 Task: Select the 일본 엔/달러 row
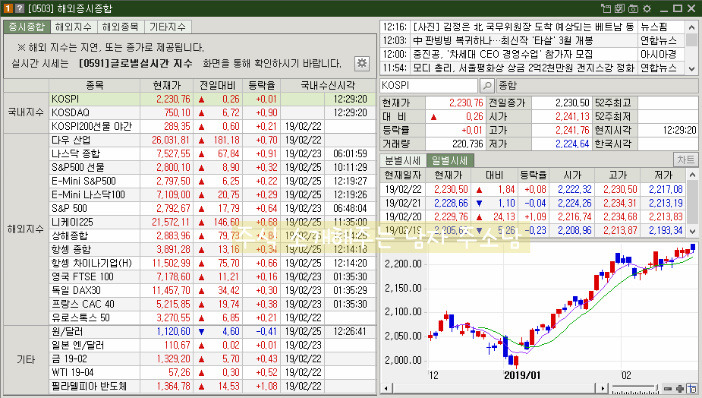pyautogui.click(x=212, y=345)
